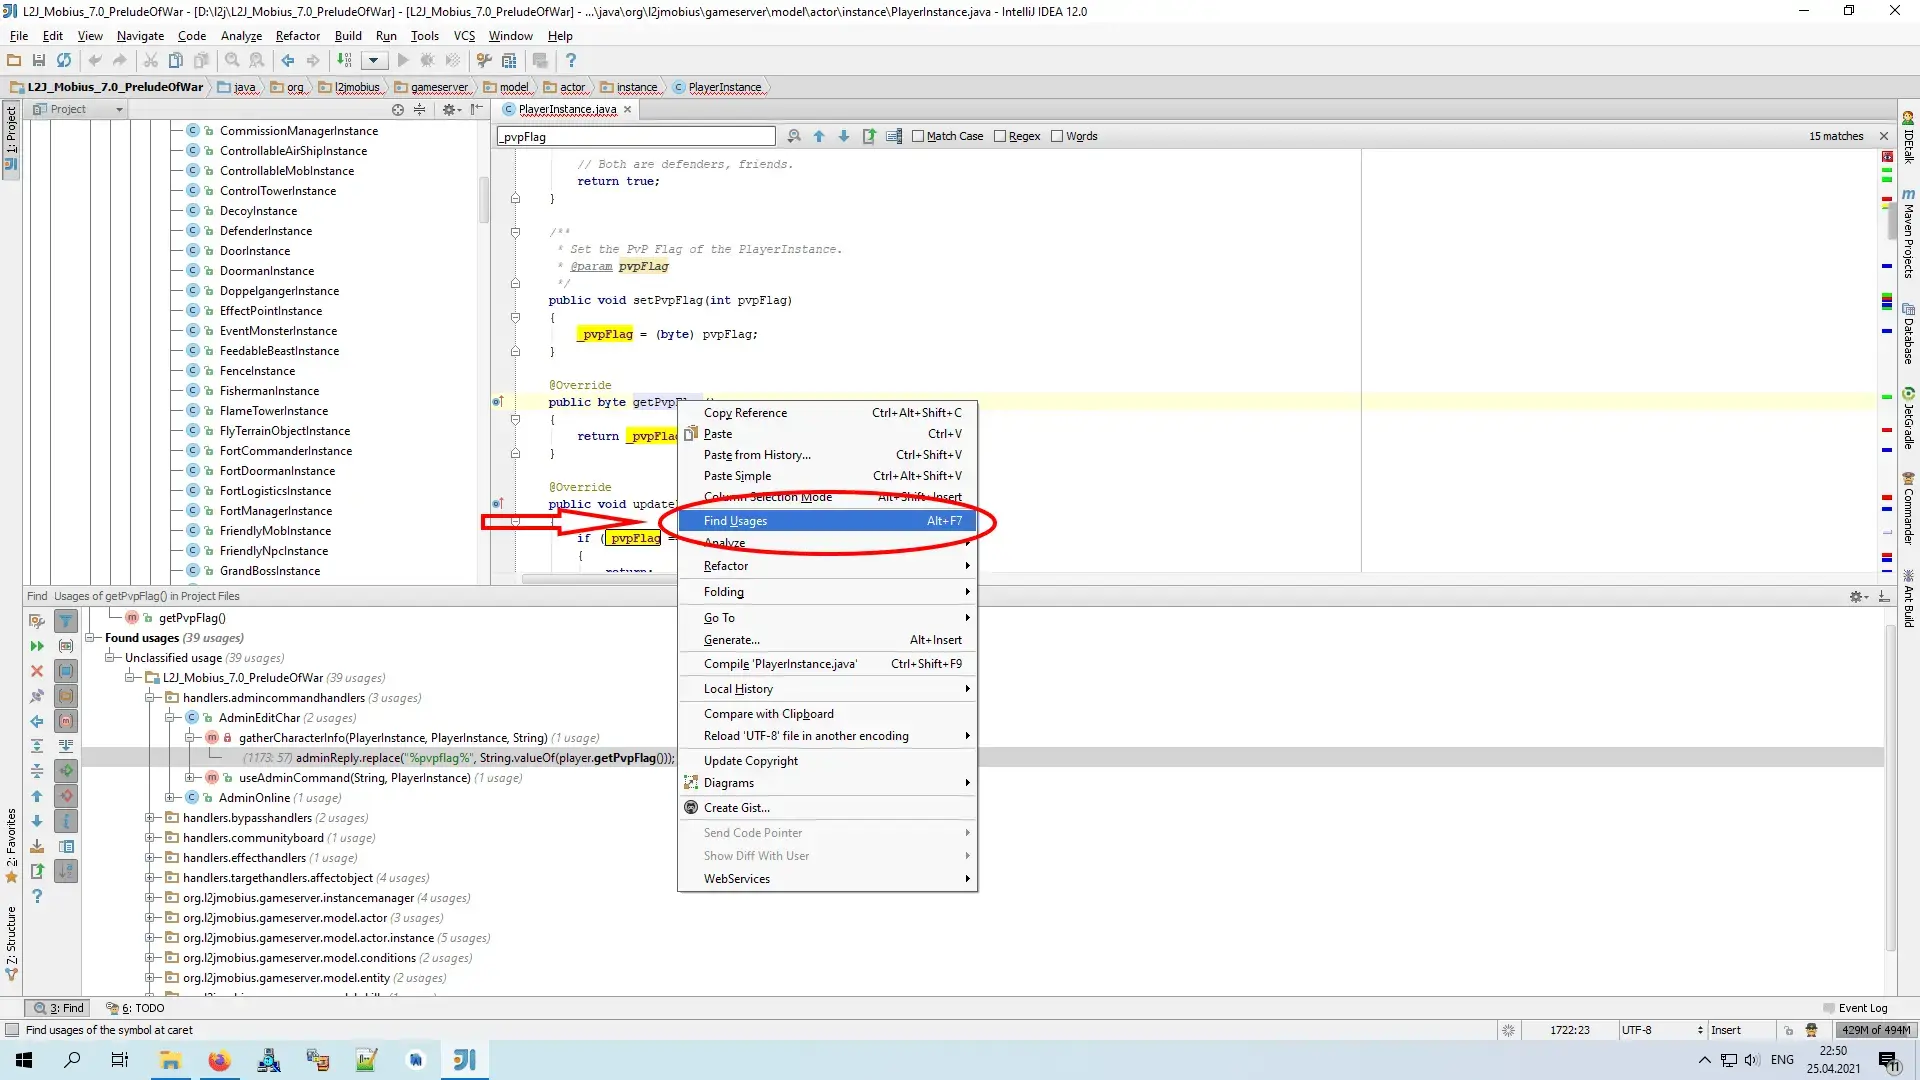Click the editor horizontal scrollbar
The height and width of the screenshot is (1080, 1920).
pyautogui.click(x=600, y=579)
